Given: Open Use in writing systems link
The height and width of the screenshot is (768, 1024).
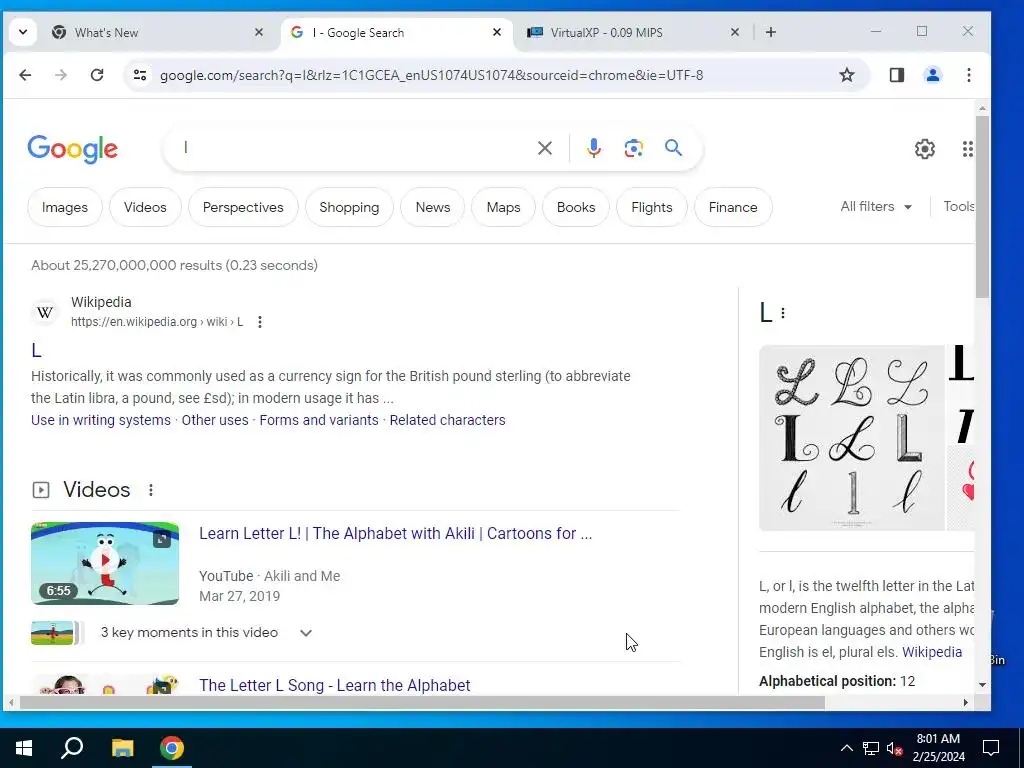Looking at the screenshot, I should [101, 420].
